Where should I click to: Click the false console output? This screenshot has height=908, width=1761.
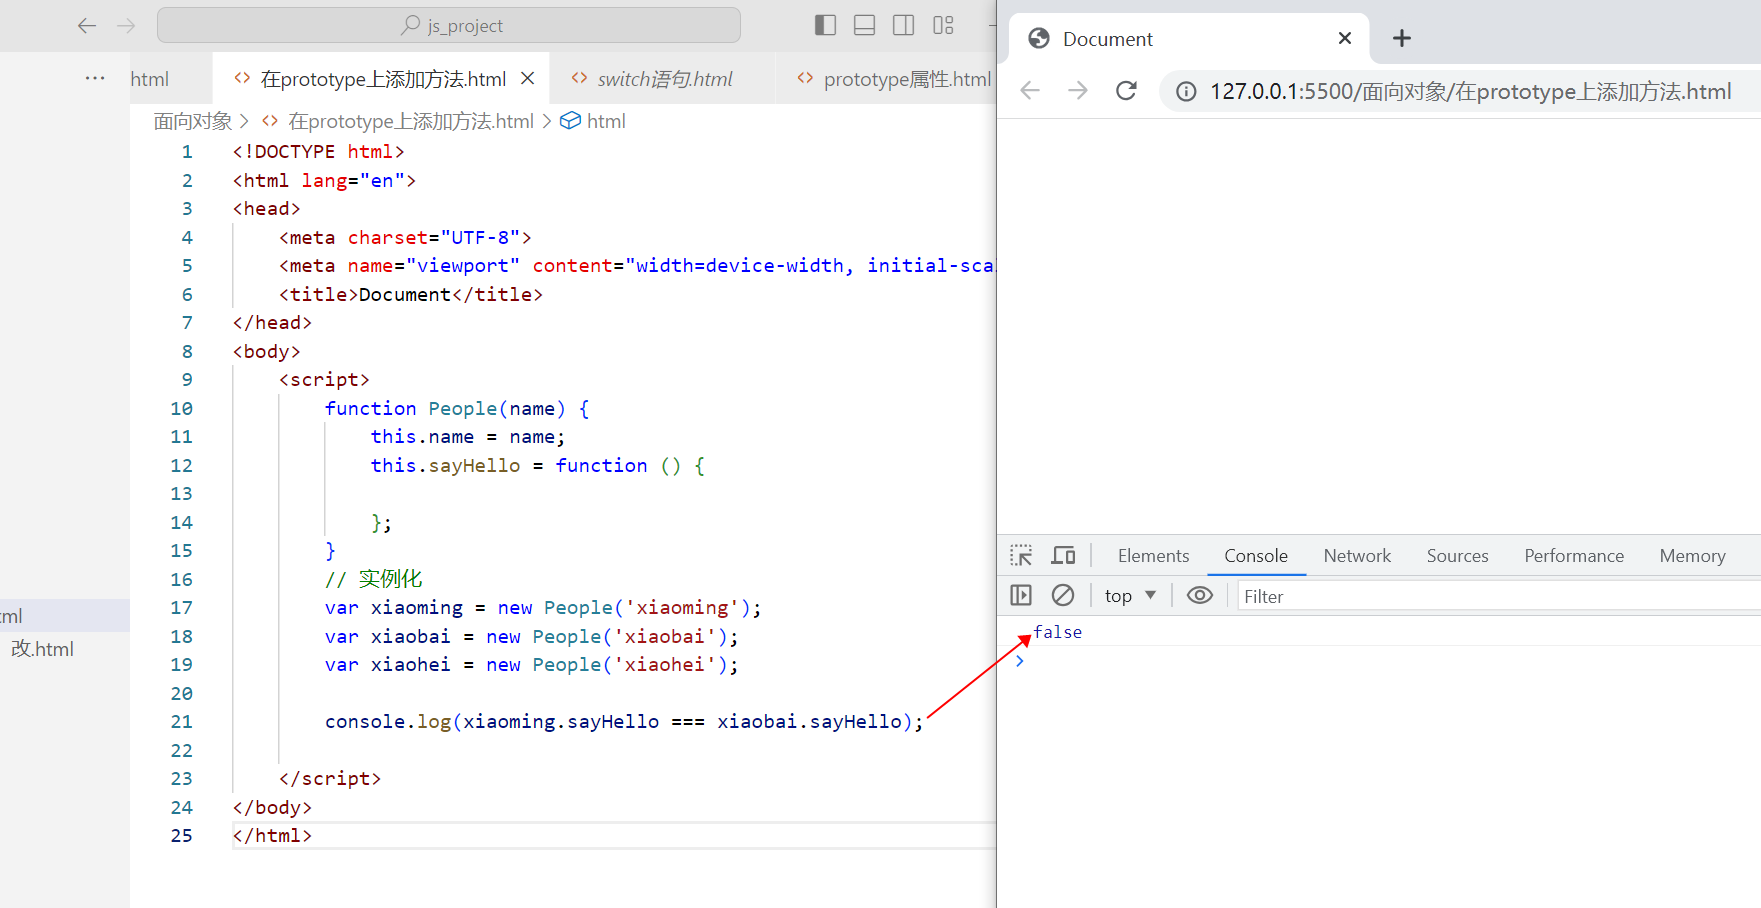click(1058, 632)
